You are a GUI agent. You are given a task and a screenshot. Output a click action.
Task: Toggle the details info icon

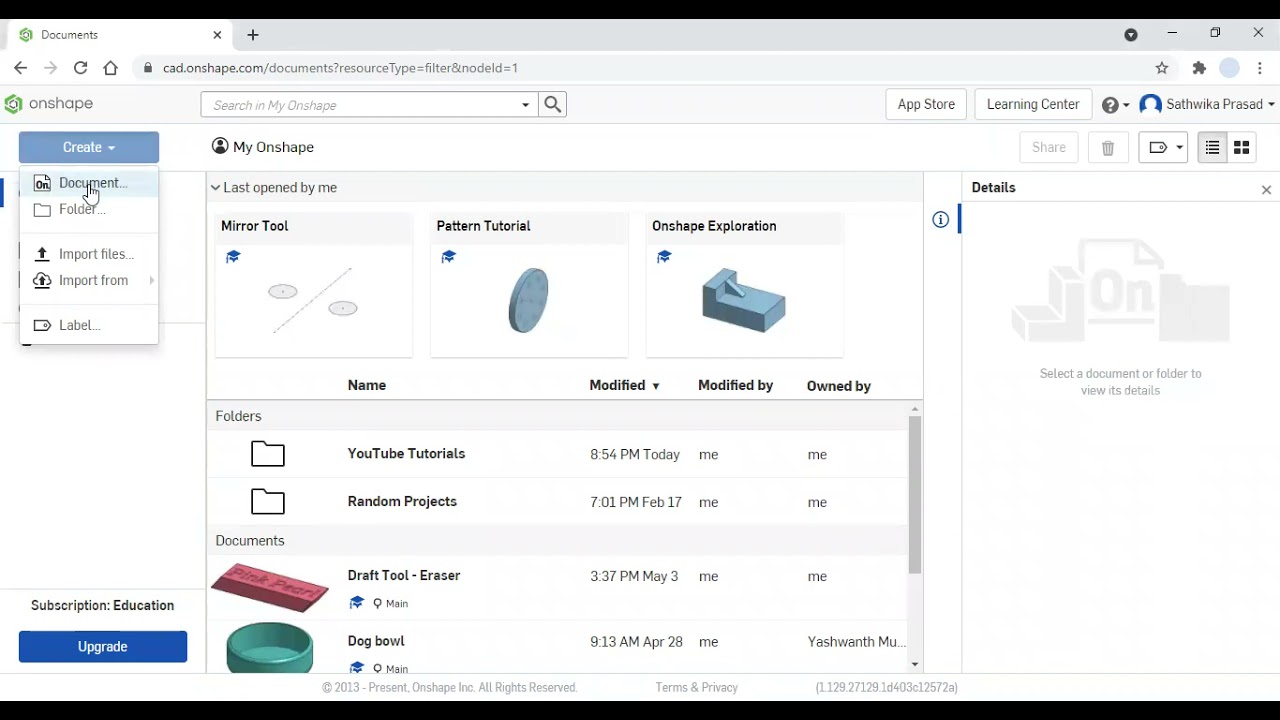click(940, 220)
